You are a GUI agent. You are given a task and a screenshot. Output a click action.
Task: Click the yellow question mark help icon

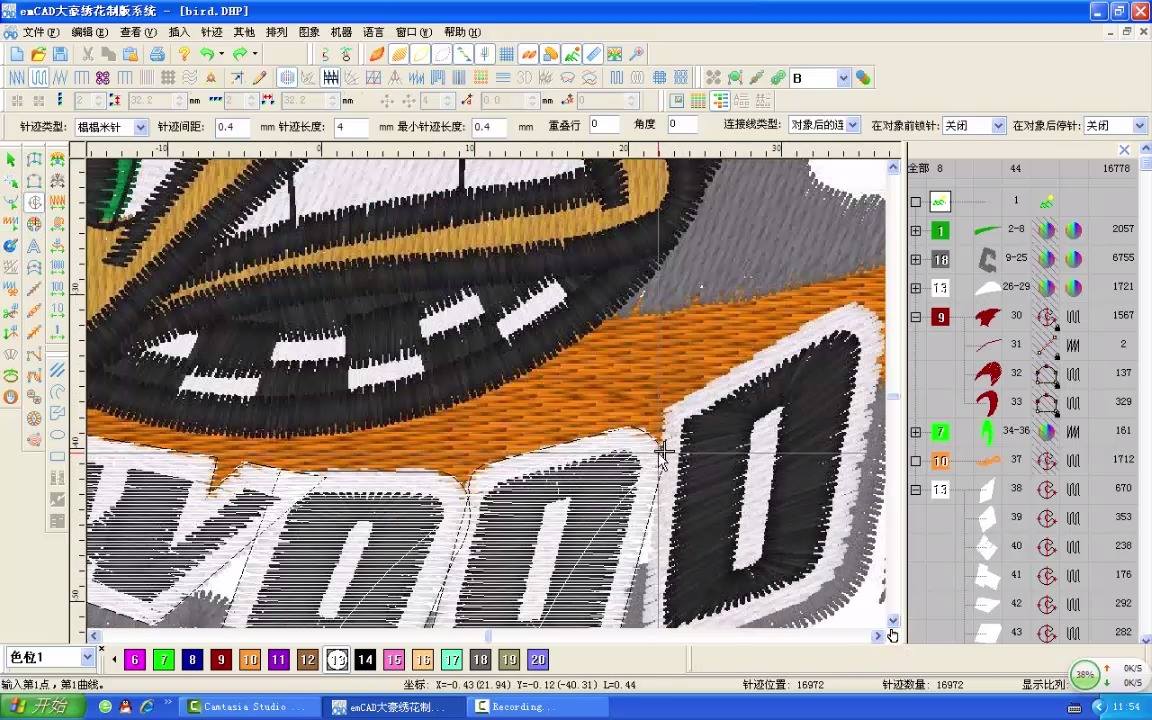click(x=184, y=54)
